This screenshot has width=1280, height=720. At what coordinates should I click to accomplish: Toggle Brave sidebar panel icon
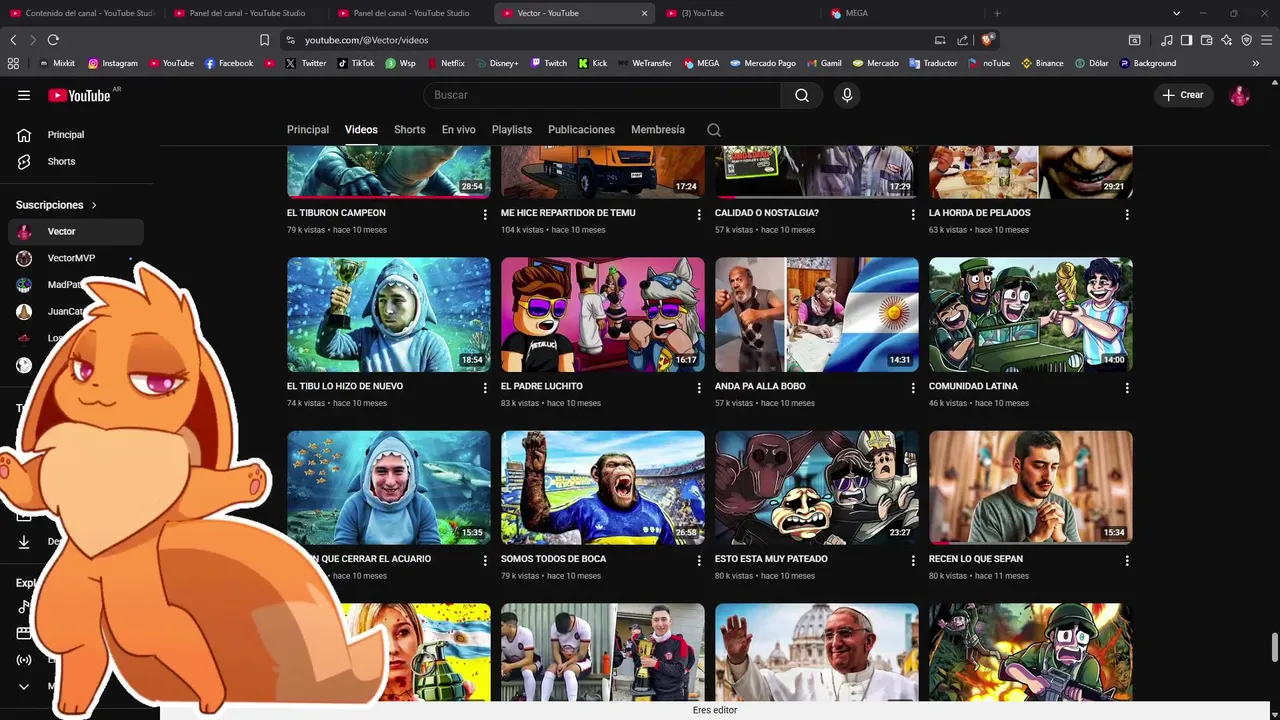(x=1186, y=40)
